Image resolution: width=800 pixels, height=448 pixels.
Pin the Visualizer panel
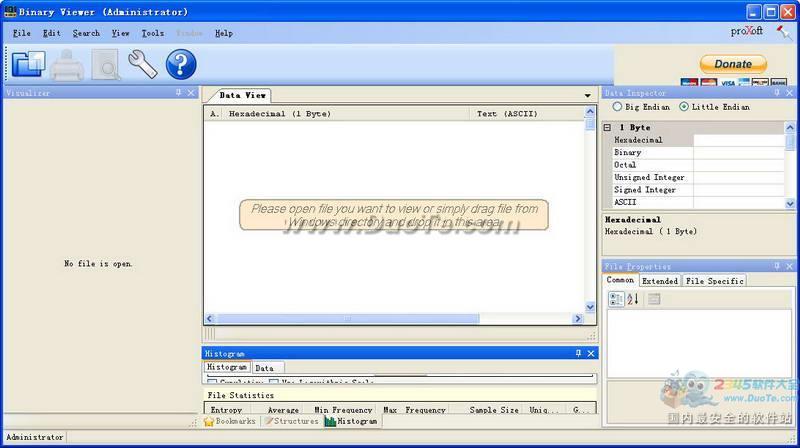tap(178, 93)
